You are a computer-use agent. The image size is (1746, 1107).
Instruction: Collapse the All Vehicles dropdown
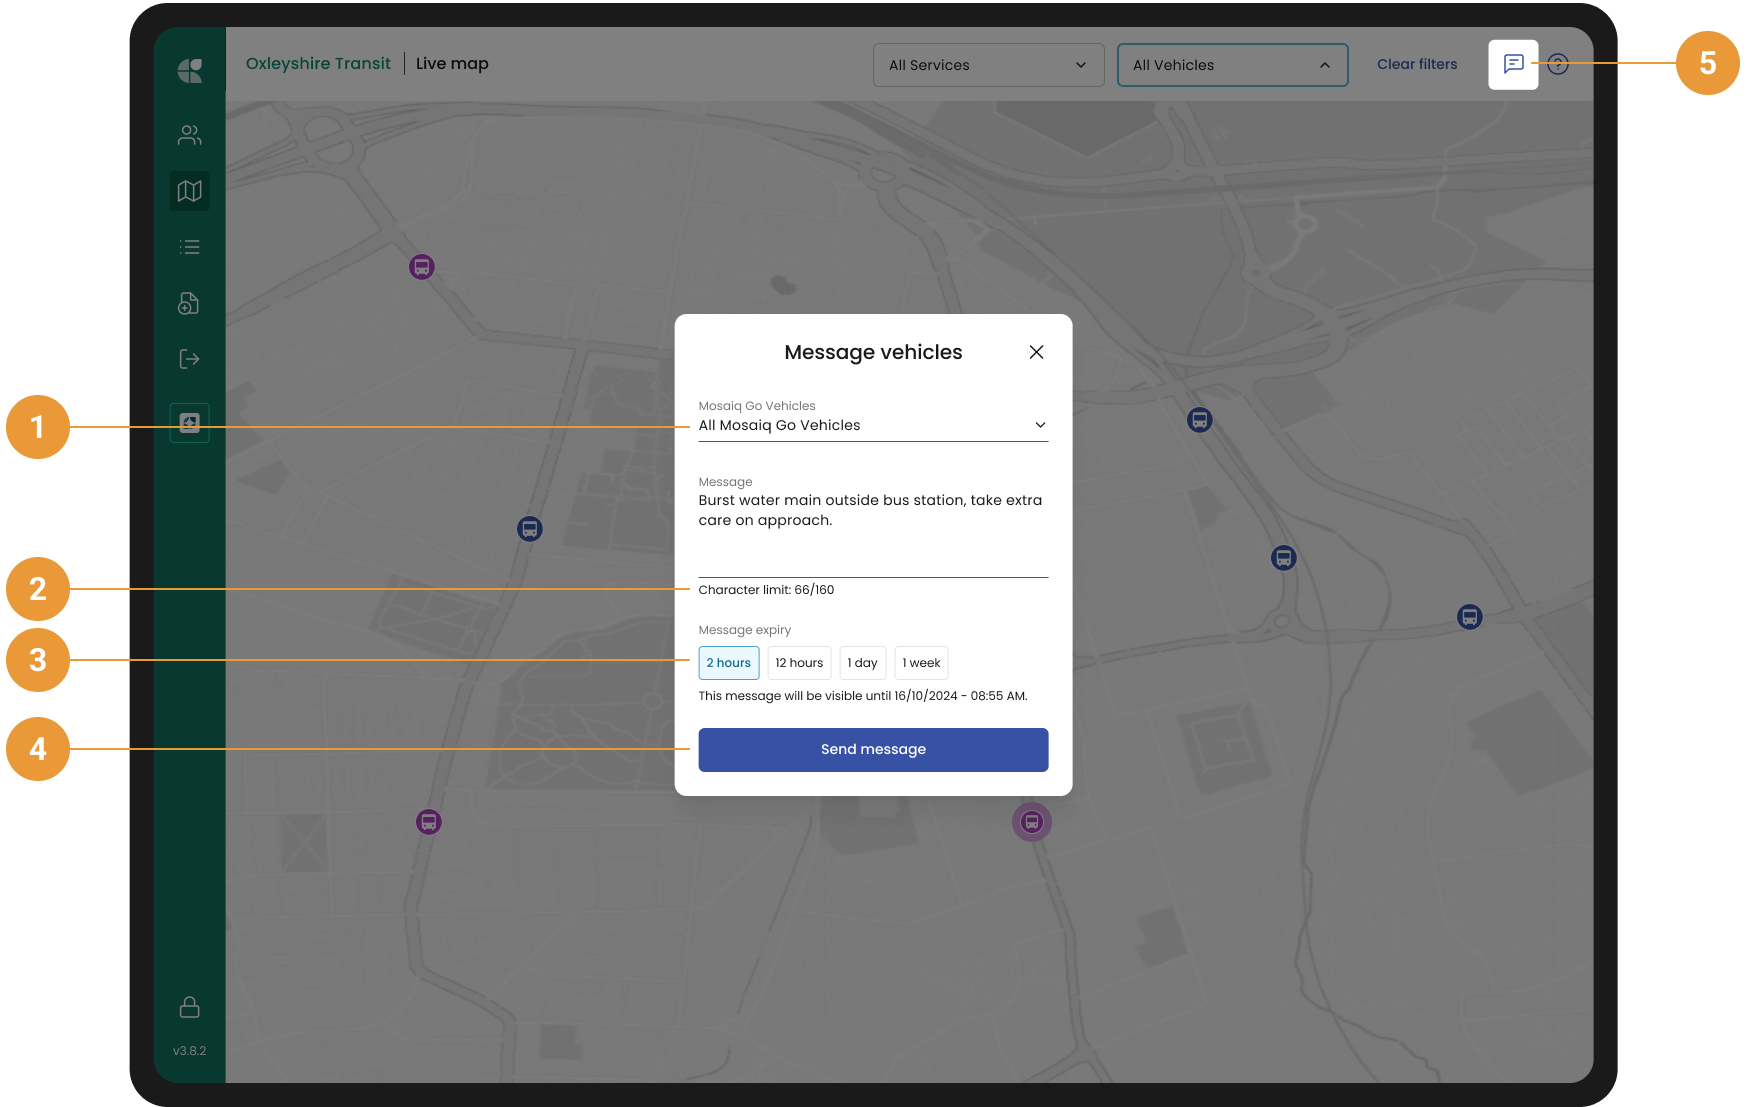point(1232,65)
